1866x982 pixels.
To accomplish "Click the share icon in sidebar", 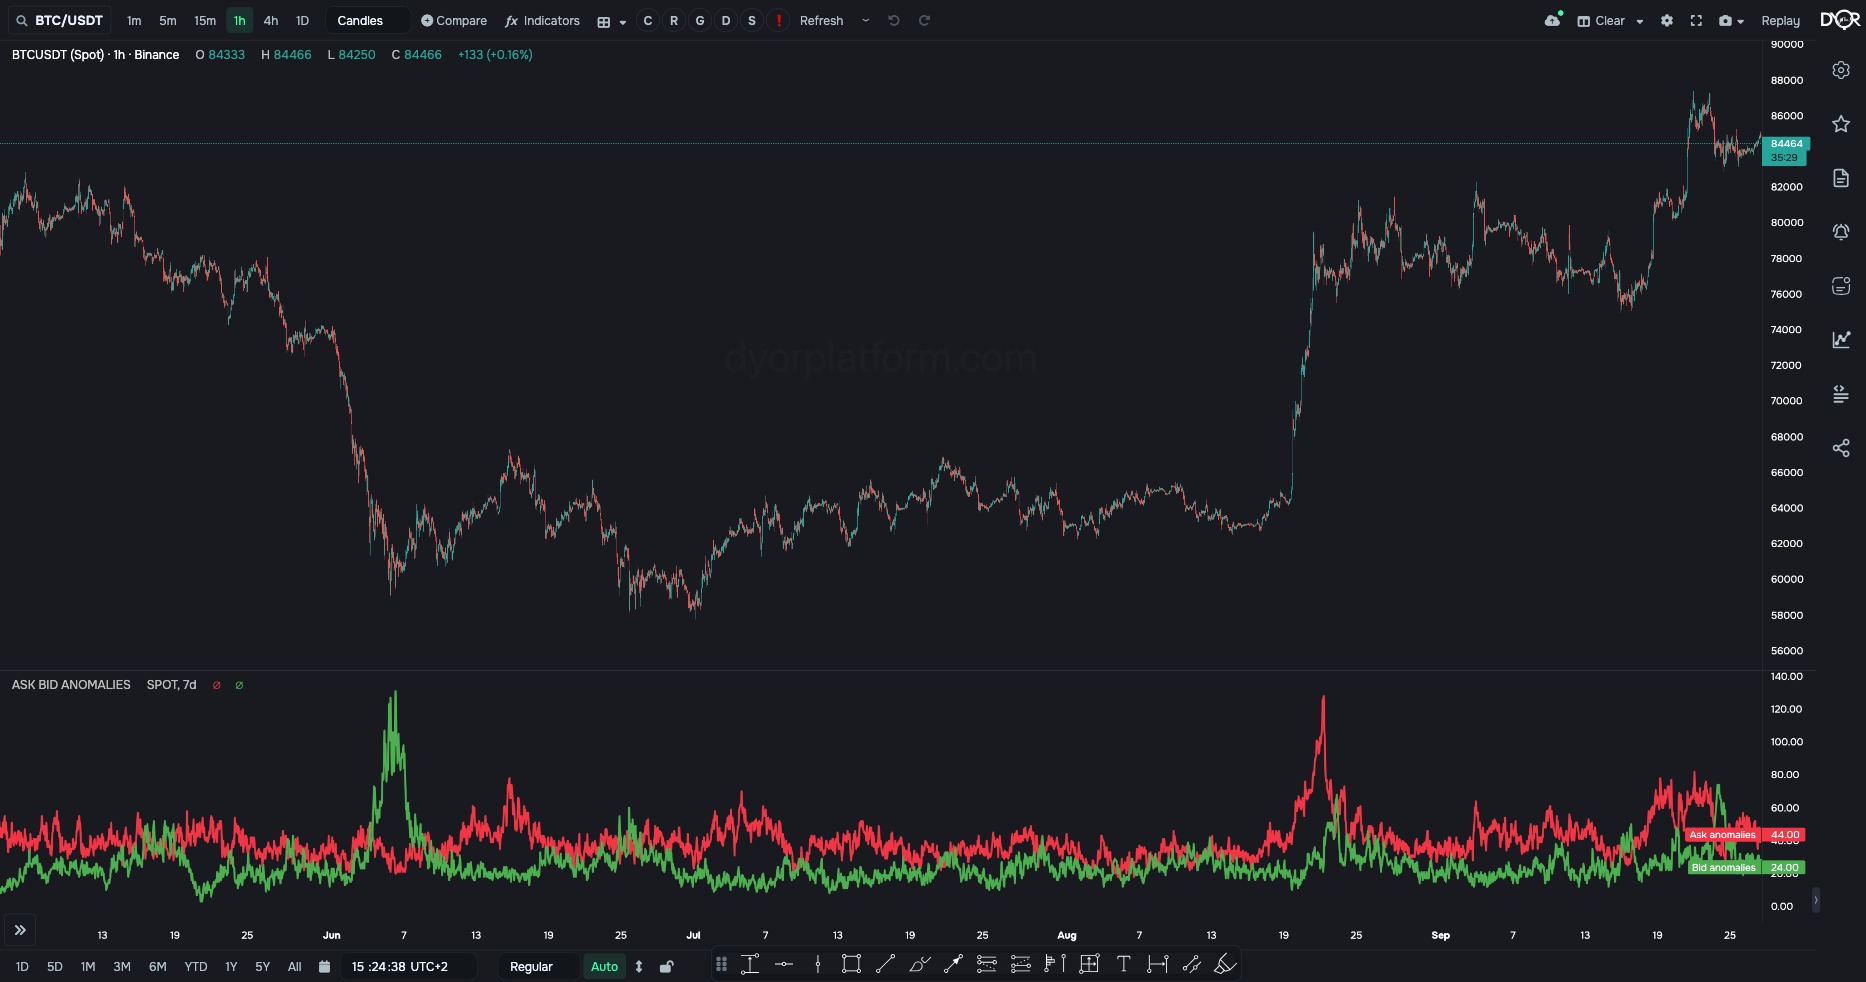I will click(x=1841, y=448).
